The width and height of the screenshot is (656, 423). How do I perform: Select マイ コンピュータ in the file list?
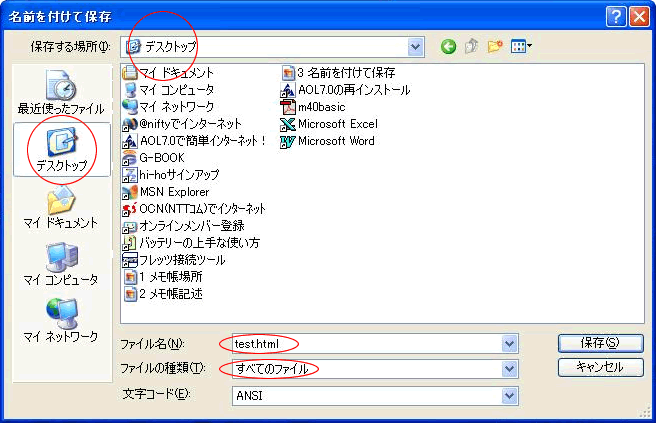pyautogui.click(x=168, y=90)
